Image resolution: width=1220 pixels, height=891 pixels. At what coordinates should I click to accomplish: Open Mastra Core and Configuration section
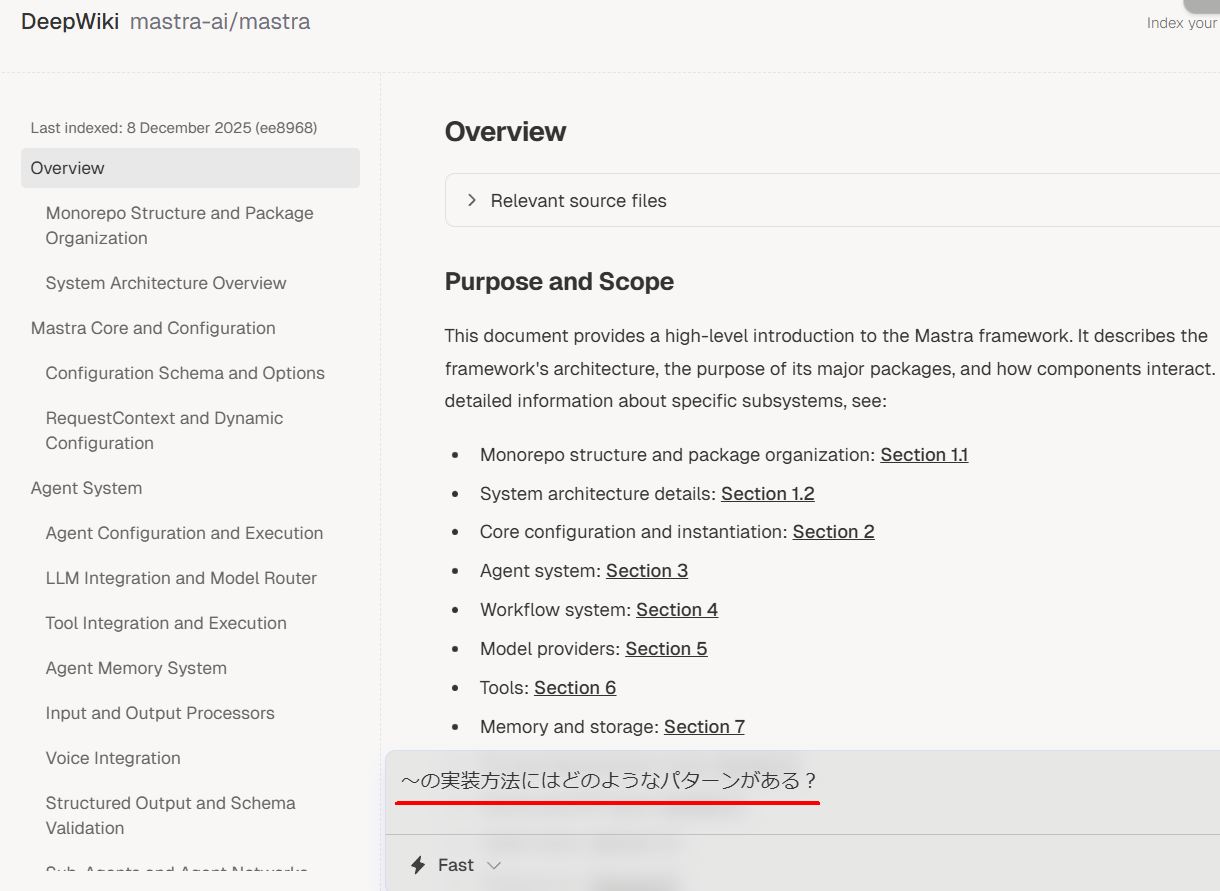pyautogui.click(x=153, y=328)
